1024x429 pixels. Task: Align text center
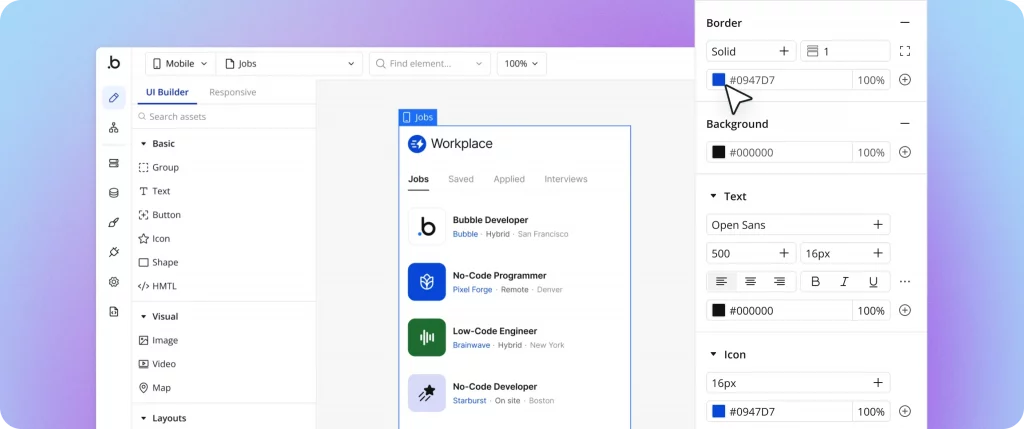[750, 281]
